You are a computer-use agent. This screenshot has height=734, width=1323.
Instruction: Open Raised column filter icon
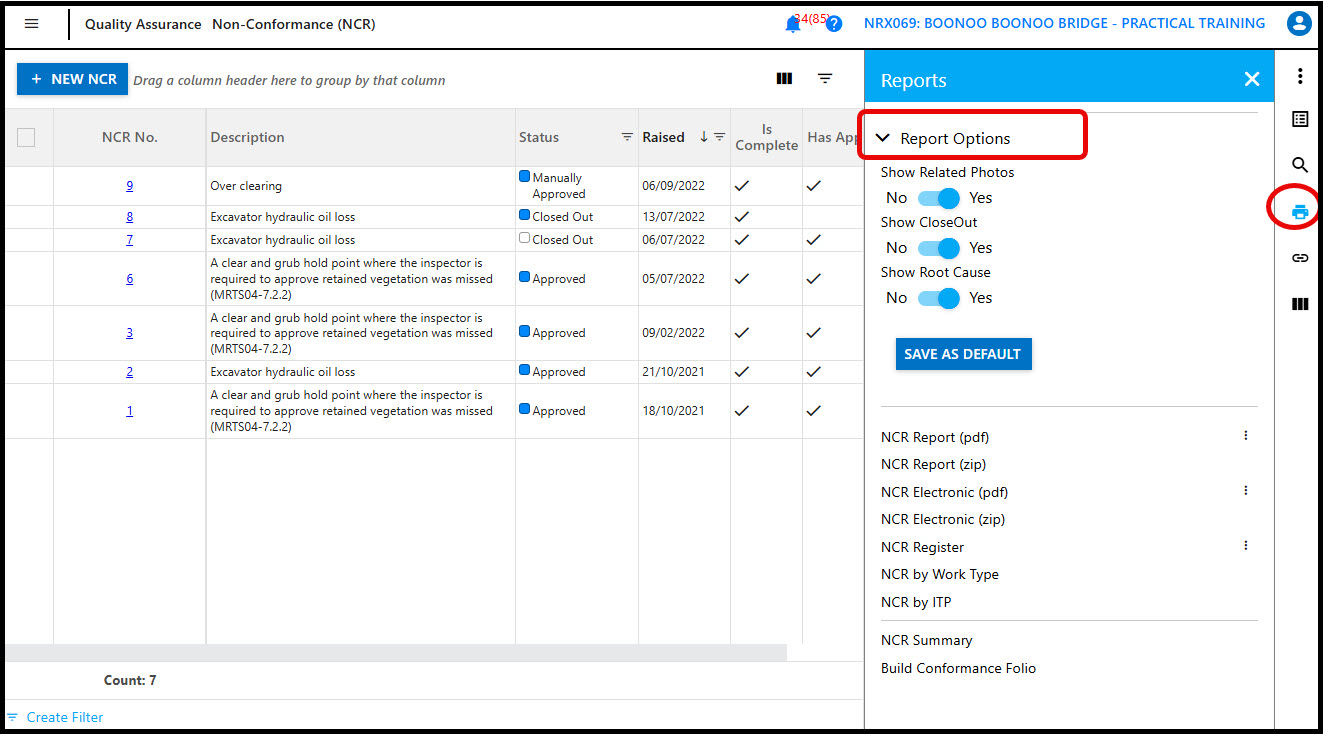pos(719,137)
